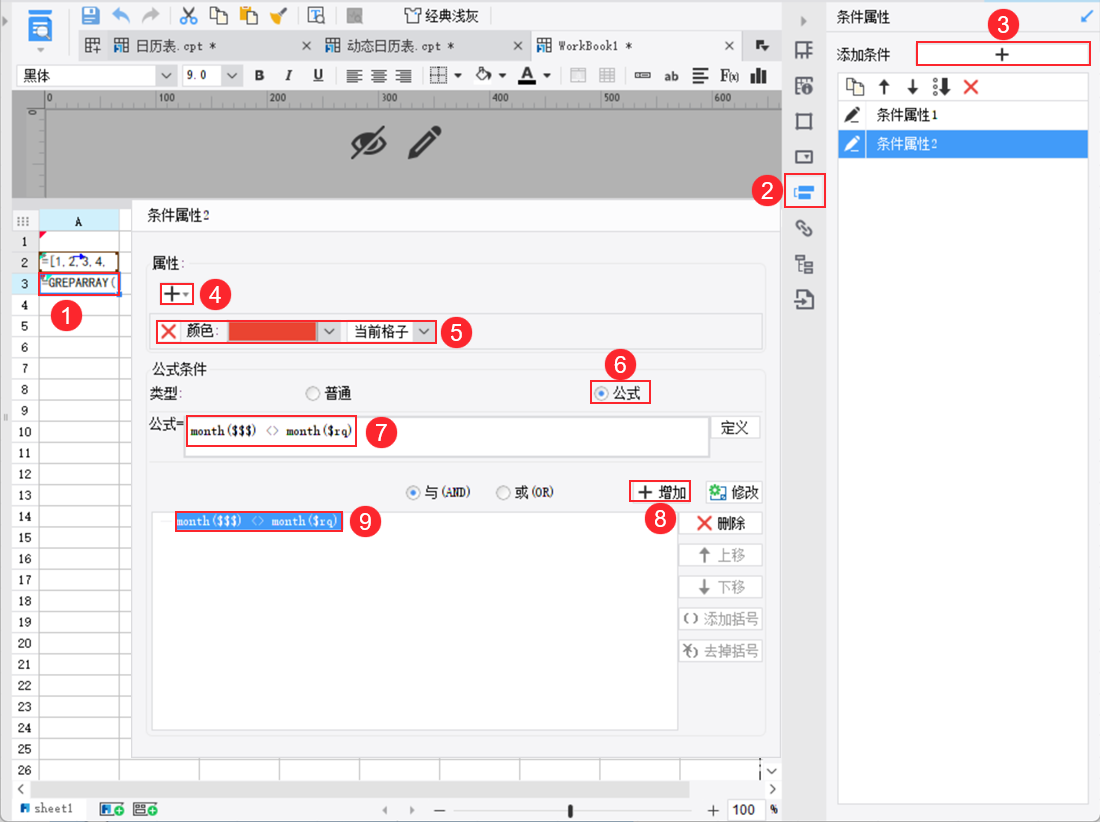Open the Condition Attributes sidebar panel icon
The image size is (1100, 822).
[x=805, y=191]
